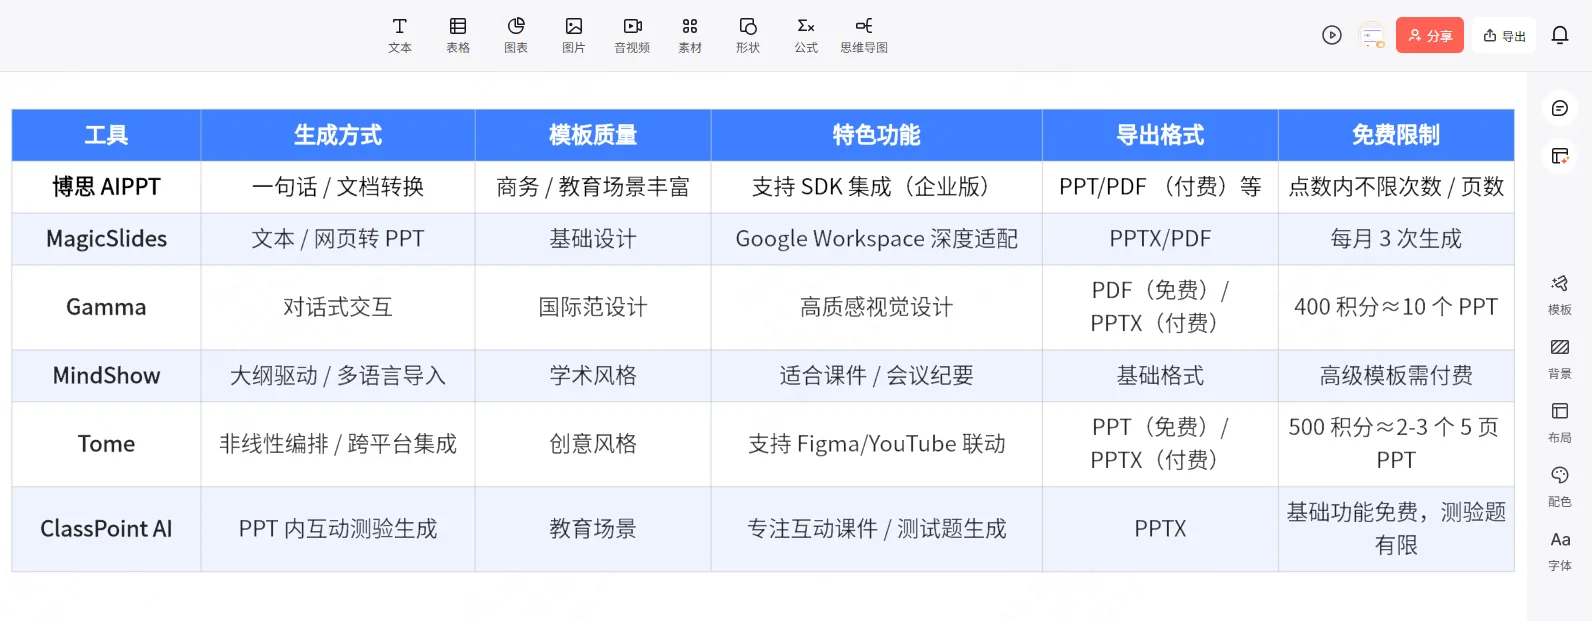Click the 创意风格 cell
This screenshot has width=1592, height=621.
click(593, 444)
